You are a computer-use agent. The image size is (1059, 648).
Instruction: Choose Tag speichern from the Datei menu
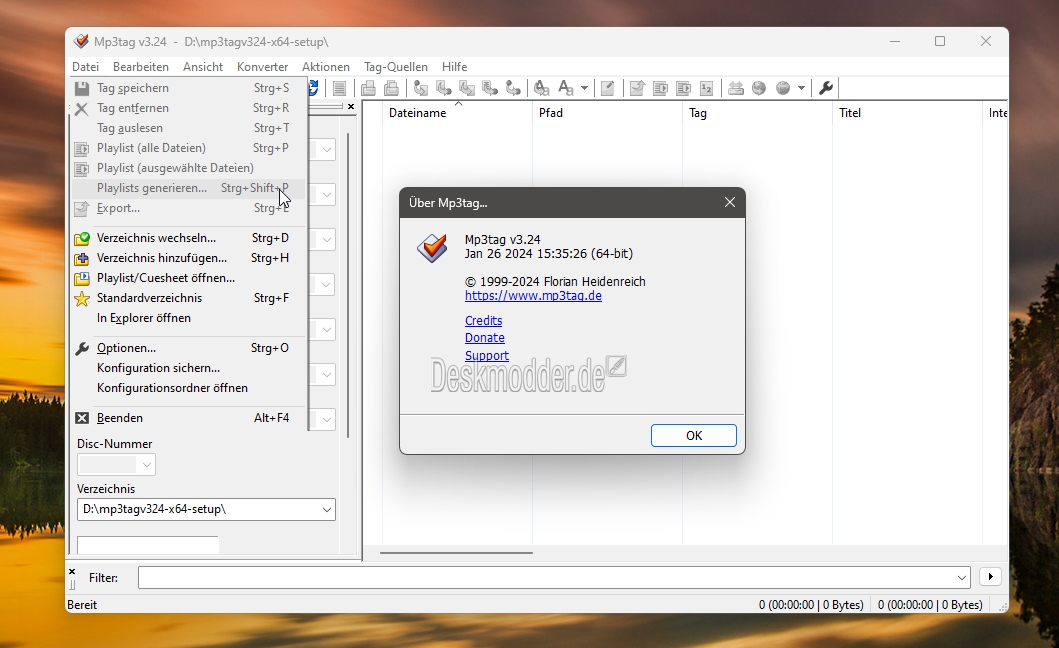click(x=188, y=88)
